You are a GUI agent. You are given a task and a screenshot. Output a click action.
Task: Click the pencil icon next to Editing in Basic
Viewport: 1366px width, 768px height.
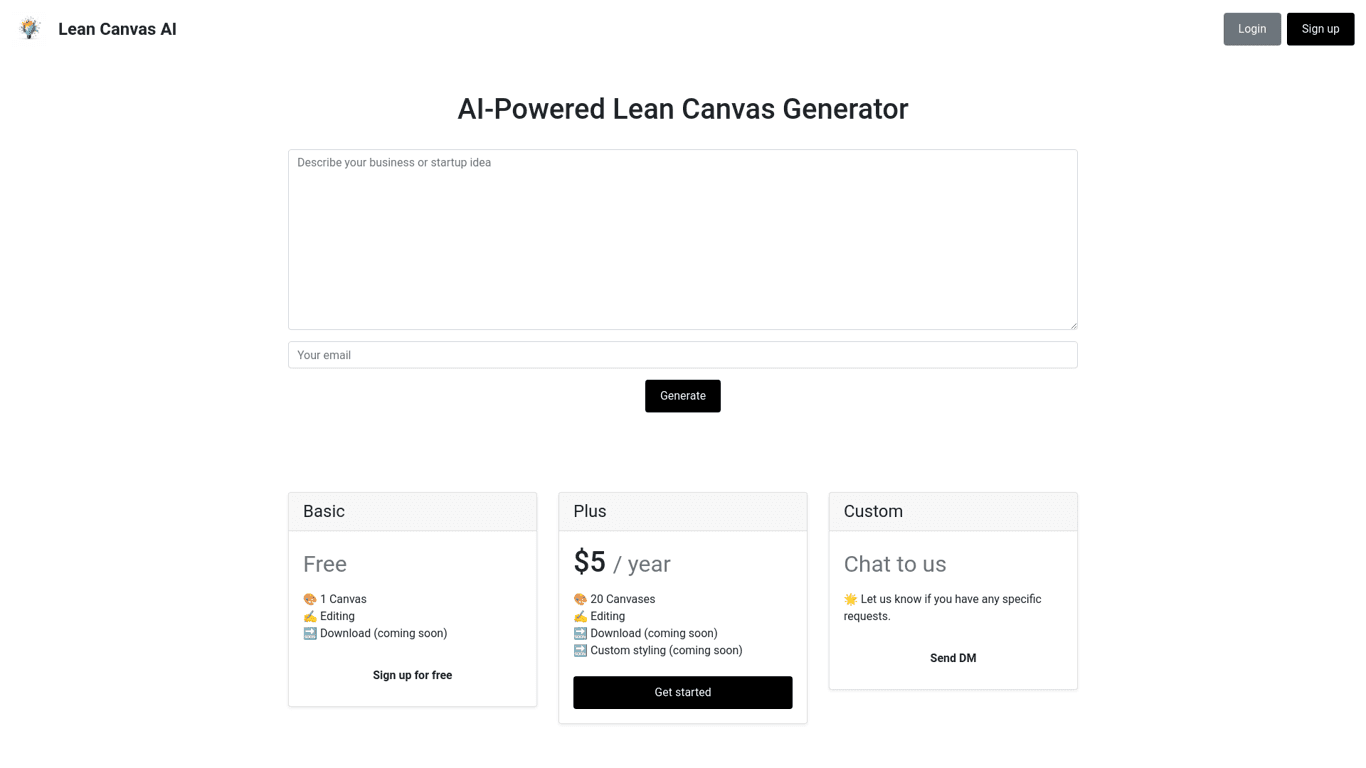click(309, 615)
